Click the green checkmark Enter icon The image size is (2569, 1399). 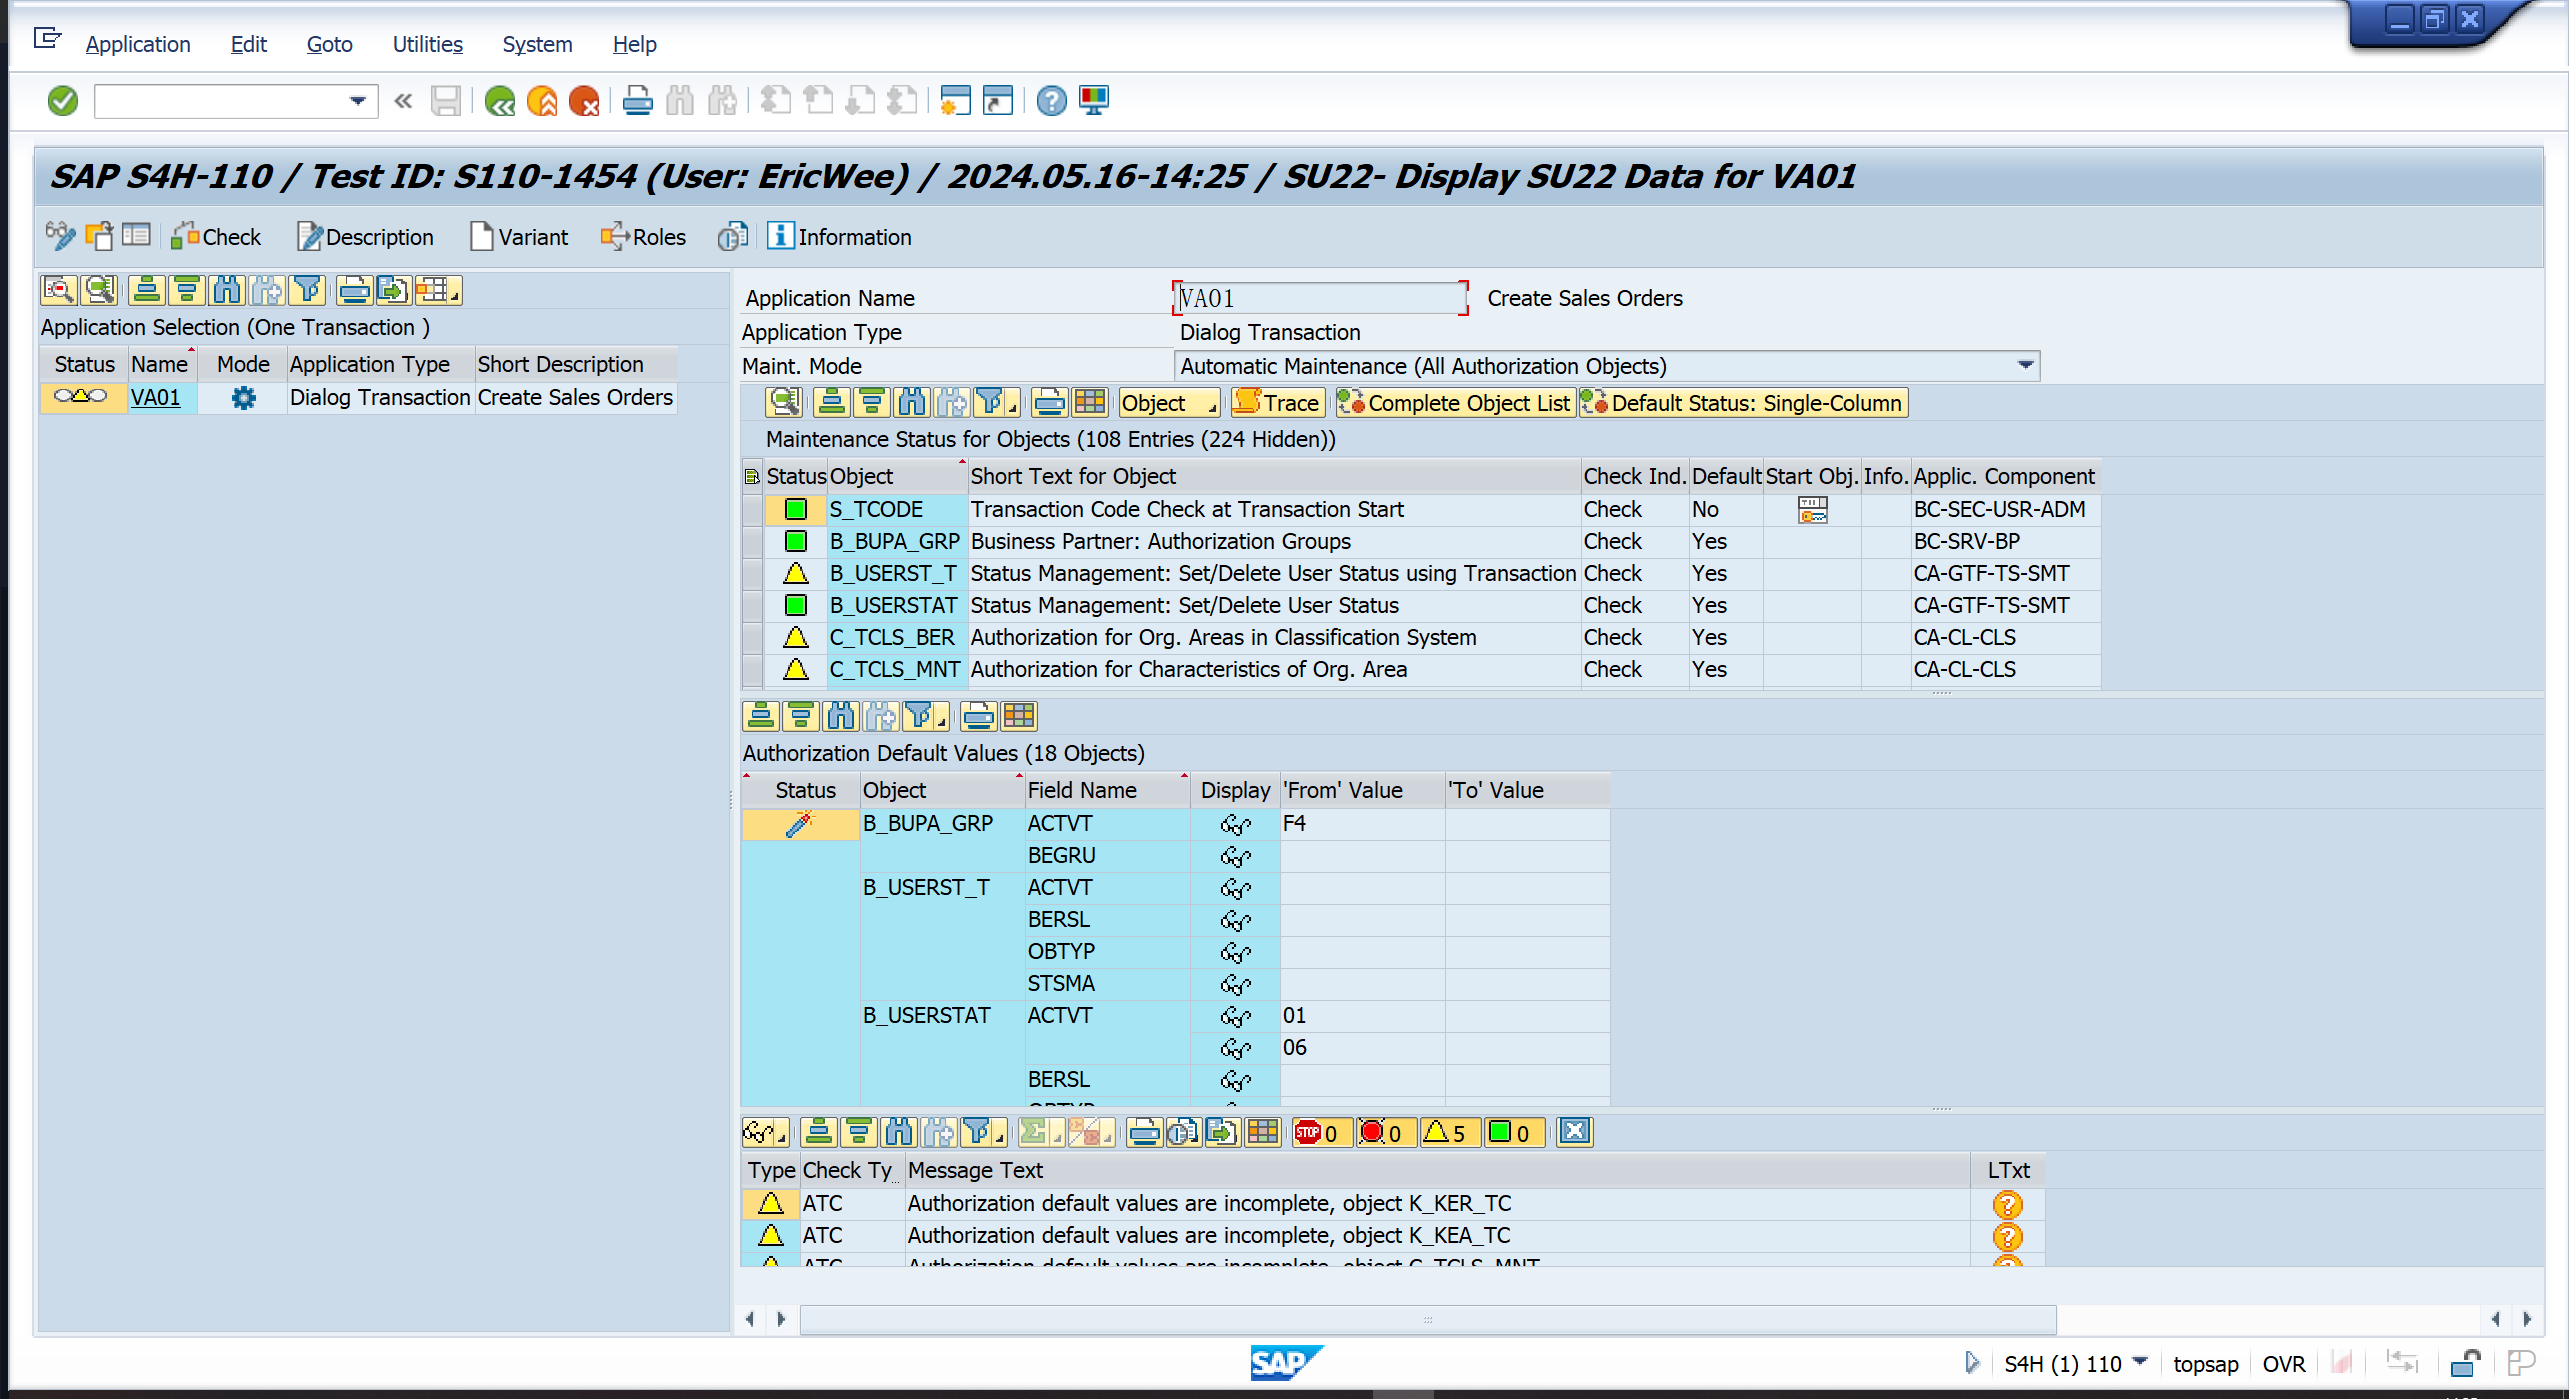[x=62, y=101]
